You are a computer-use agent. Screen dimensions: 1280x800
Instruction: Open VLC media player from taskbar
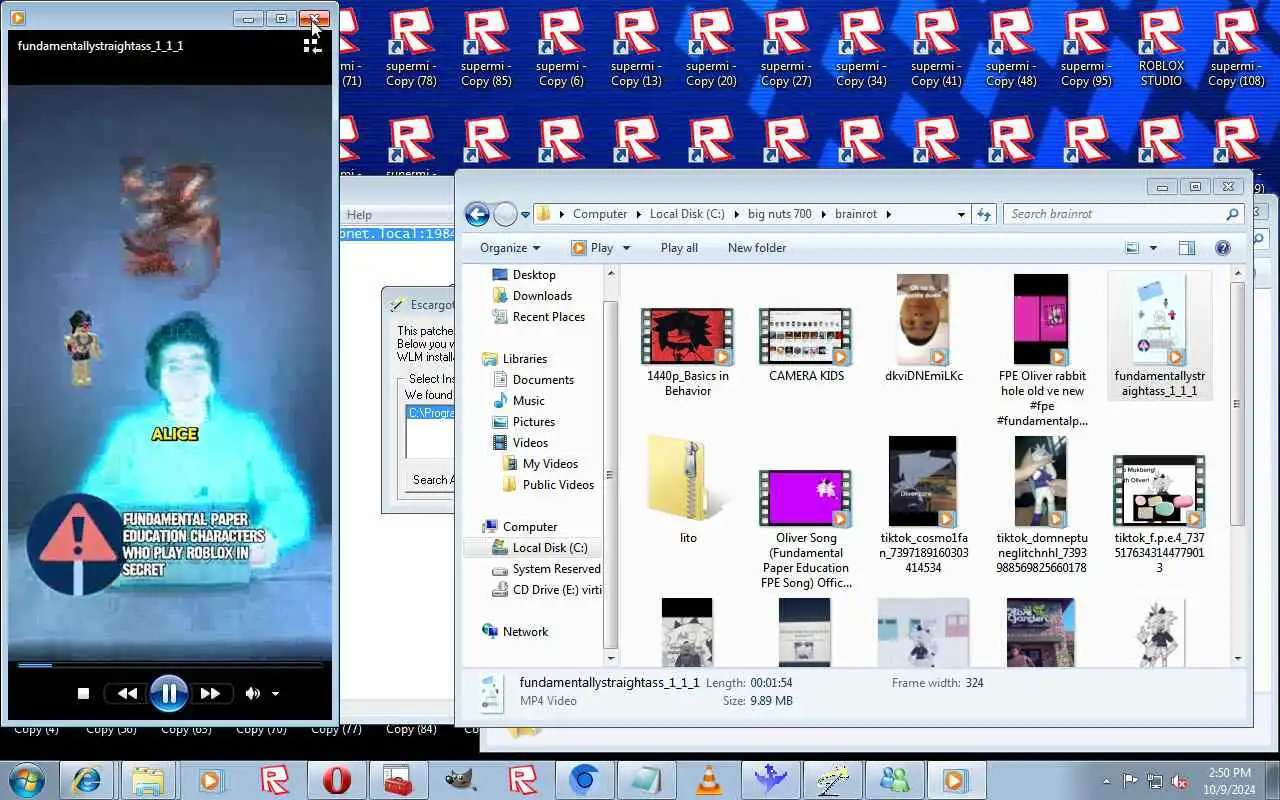[x=709, y=780]
